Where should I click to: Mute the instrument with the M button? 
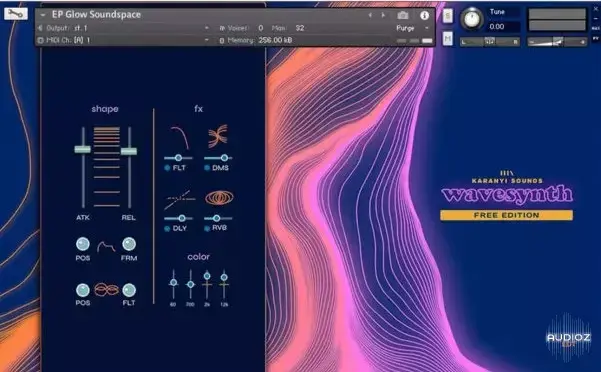point(448,38)
